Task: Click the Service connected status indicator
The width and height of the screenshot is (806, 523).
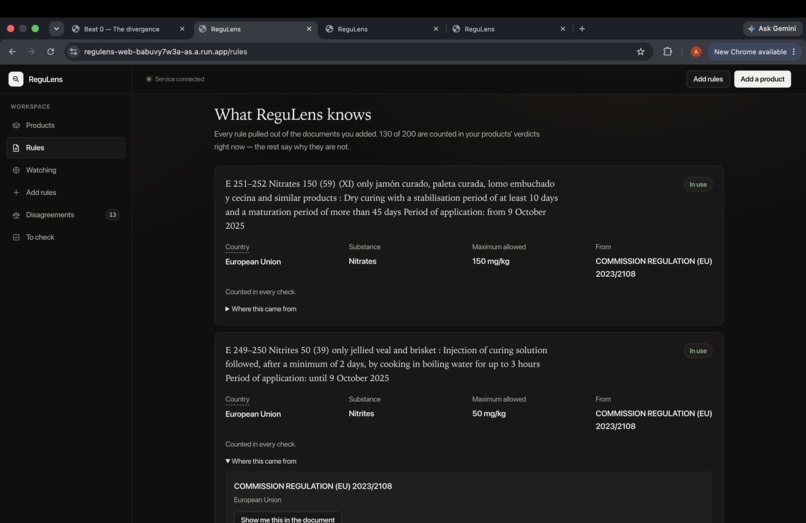Action: pyautogui.click(x=175, y=79)
